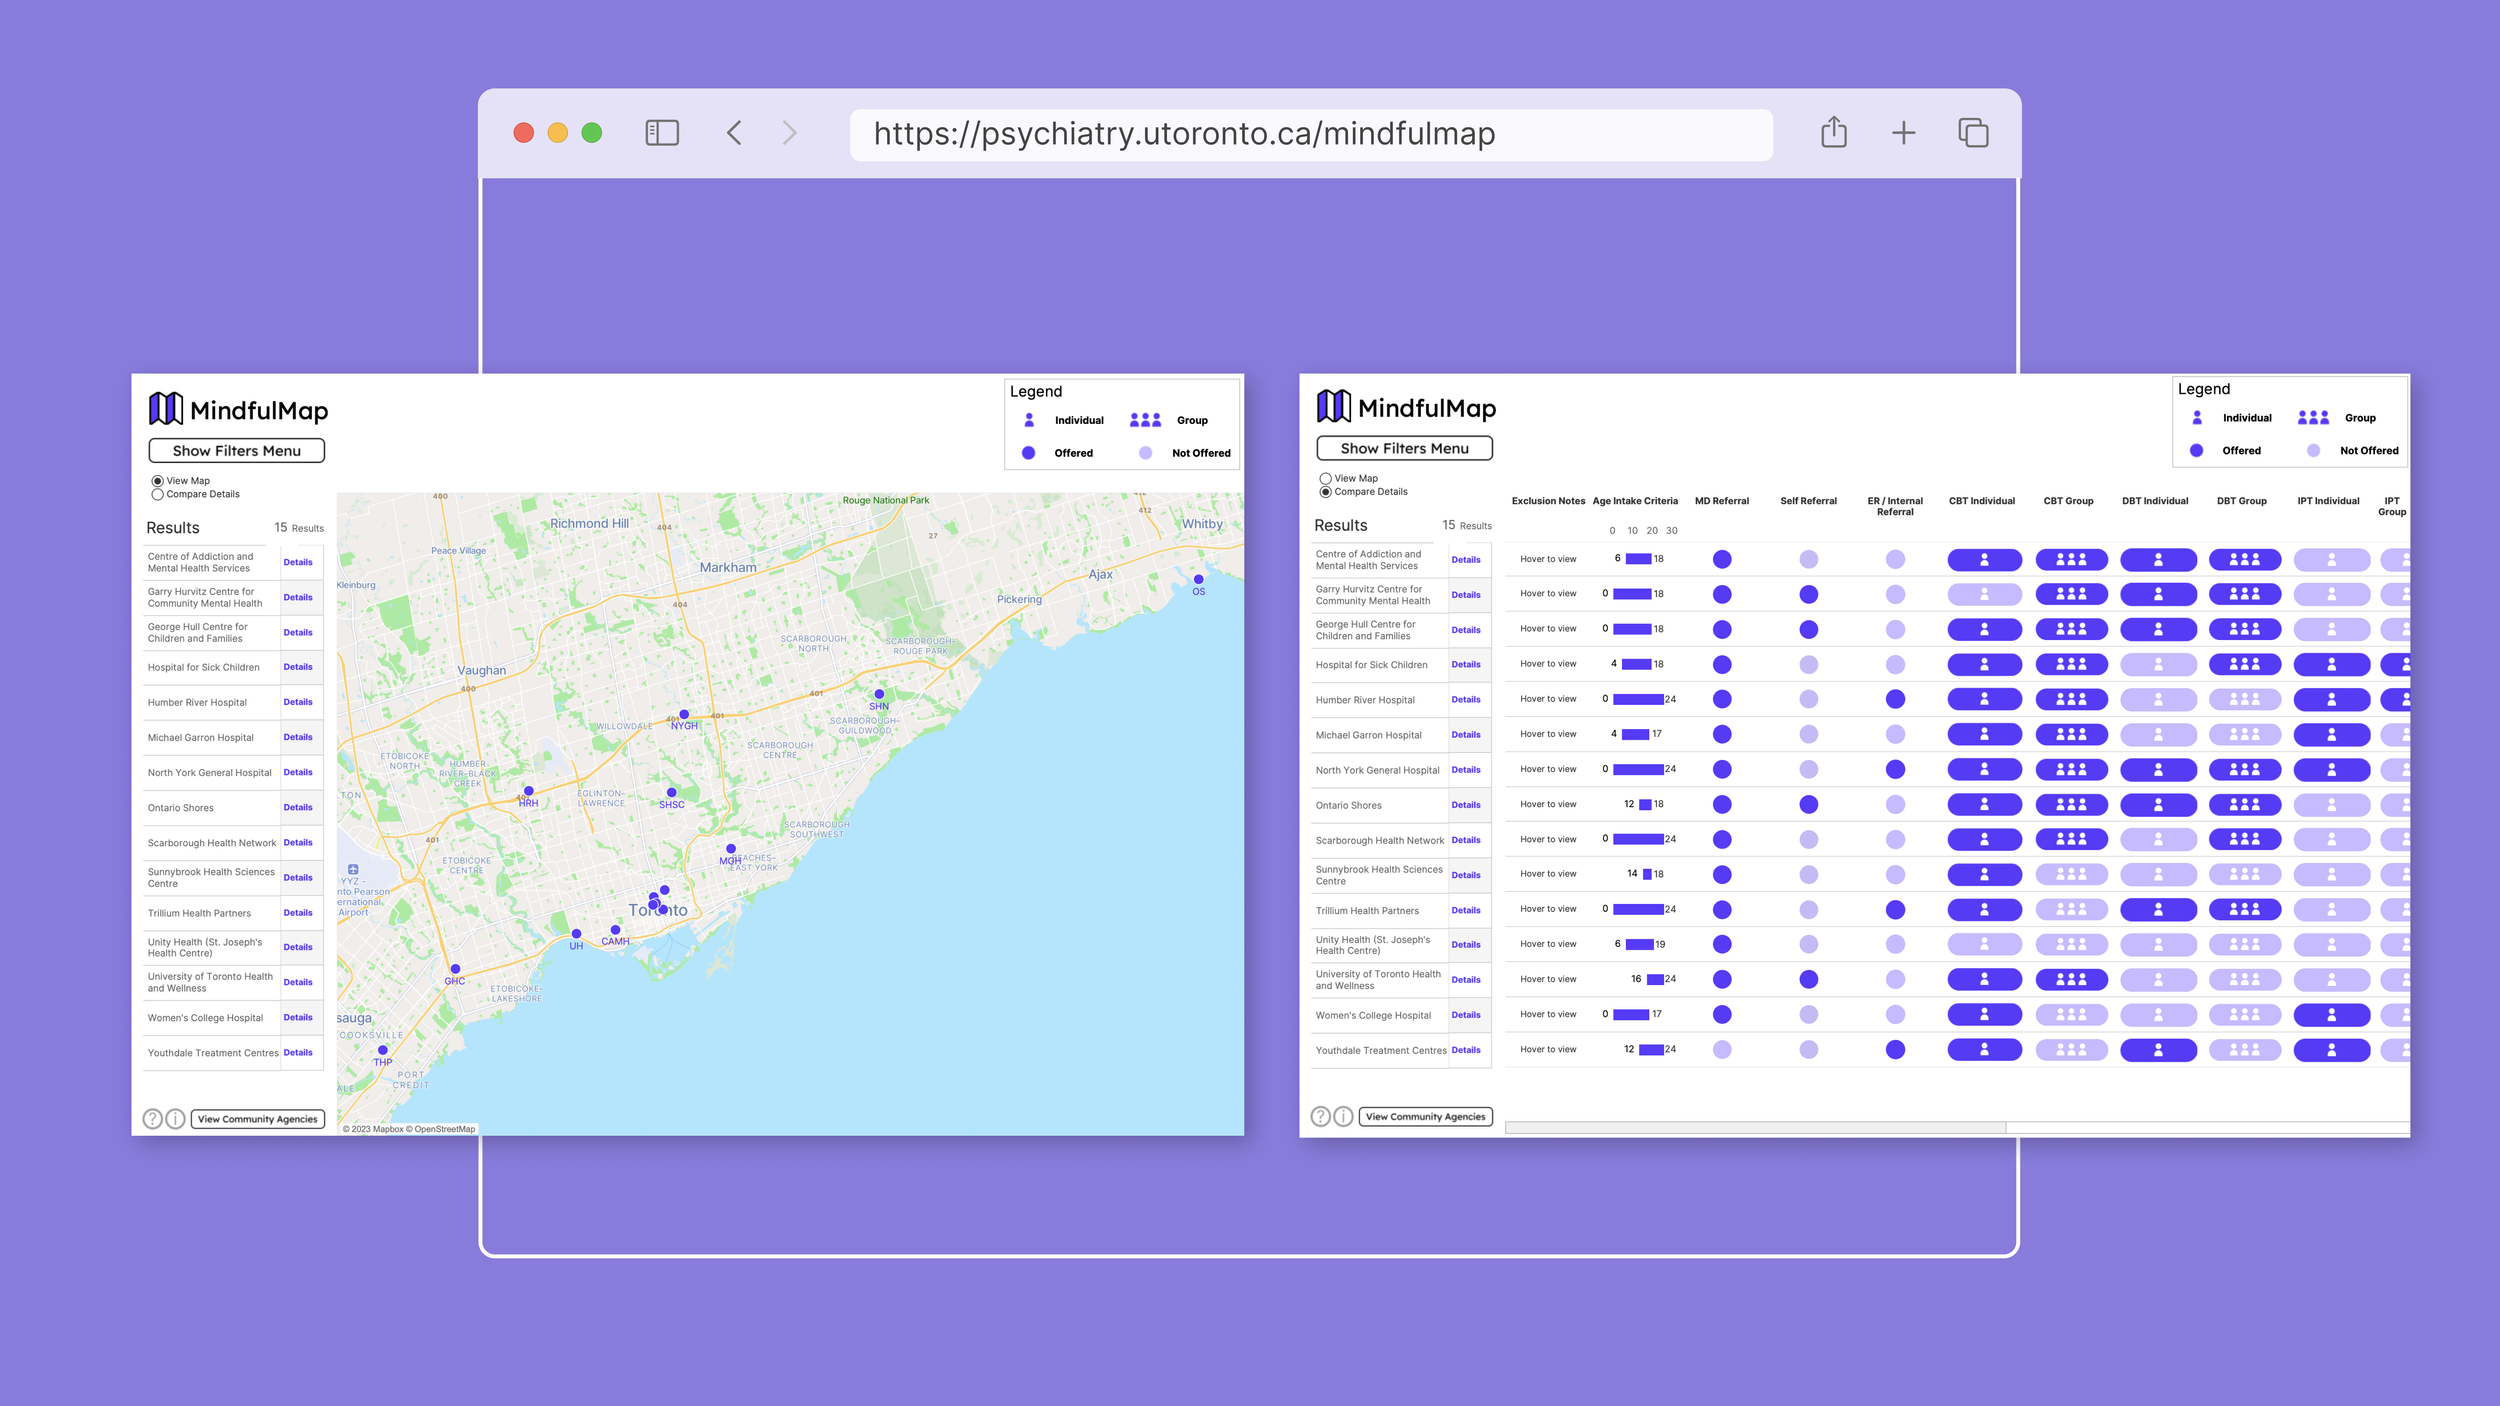Screen dimensions: 2500x1406
Task: Select View Map radio in right panel
Action: pos(1325,479)
